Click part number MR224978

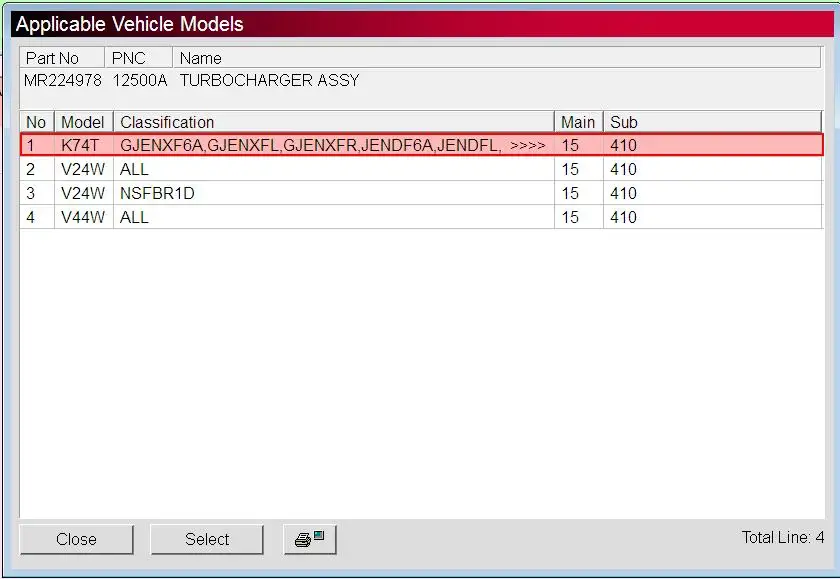[63, 80]
